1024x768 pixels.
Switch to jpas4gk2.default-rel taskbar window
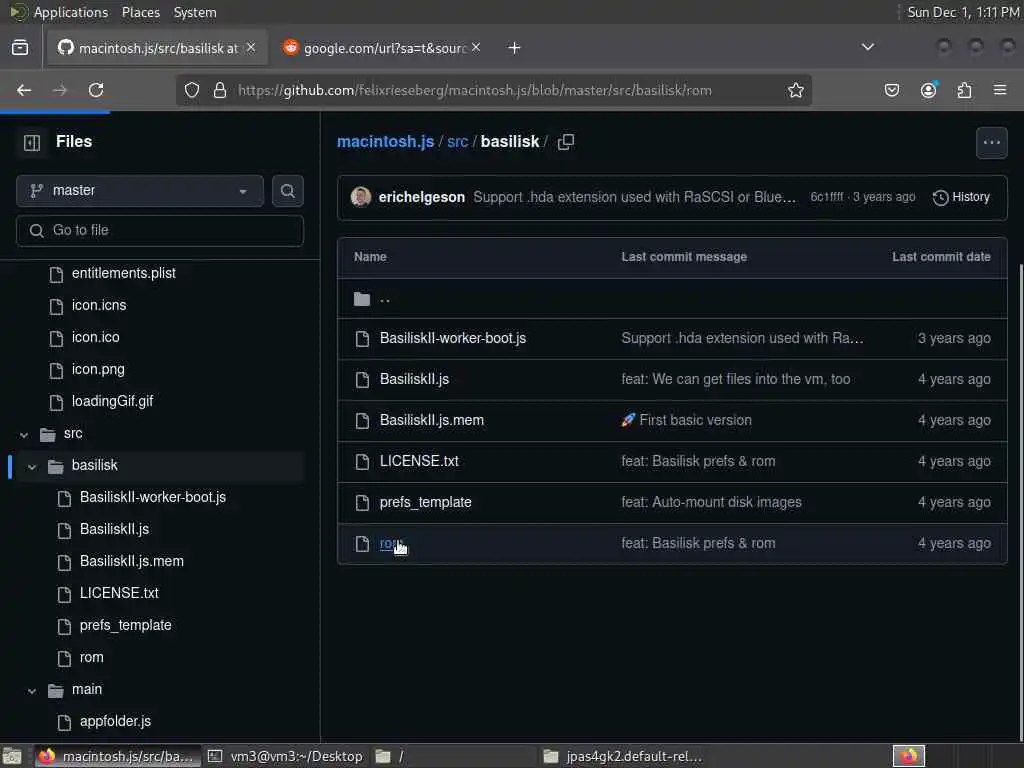point(623,756)
